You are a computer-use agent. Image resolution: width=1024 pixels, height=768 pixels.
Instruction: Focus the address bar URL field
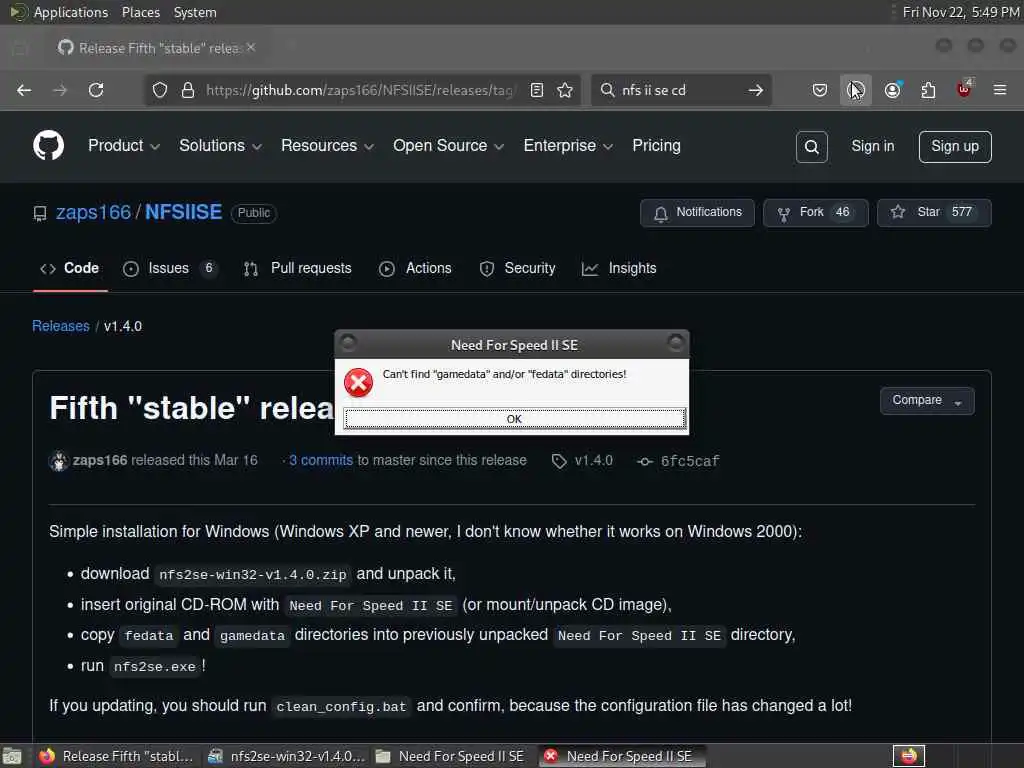coord(360,90)
